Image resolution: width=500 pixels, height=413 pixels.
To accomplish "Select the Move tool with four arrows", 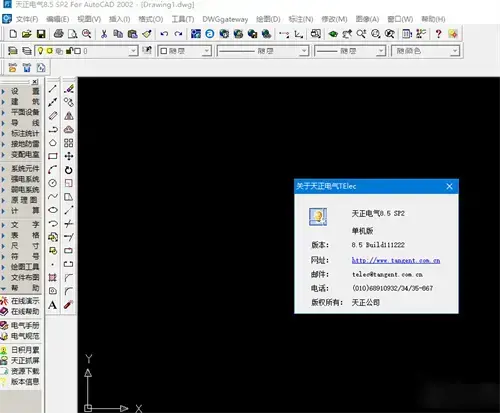I will click(x=69, y=156).
